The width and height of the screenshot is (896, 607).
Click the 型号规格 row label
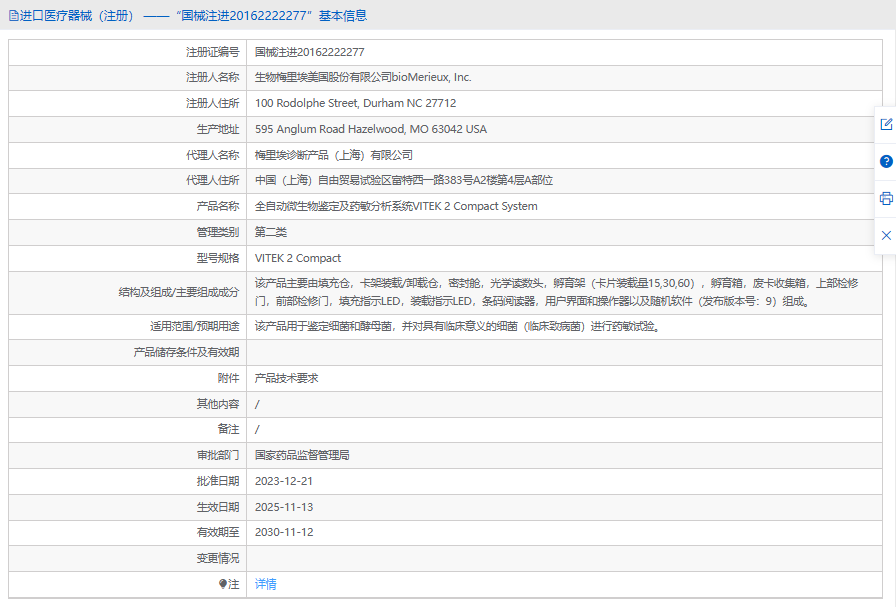tap(218, 258)
